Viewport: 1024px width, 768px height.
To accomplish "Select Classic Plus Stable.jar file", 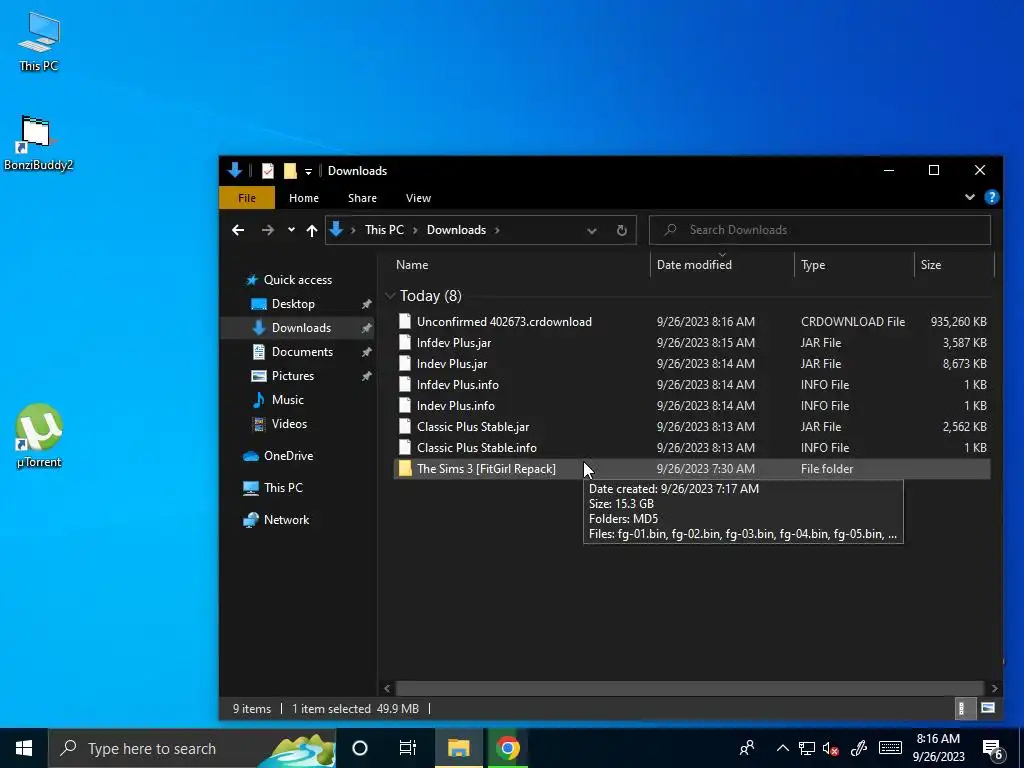I will click(692, 426).
